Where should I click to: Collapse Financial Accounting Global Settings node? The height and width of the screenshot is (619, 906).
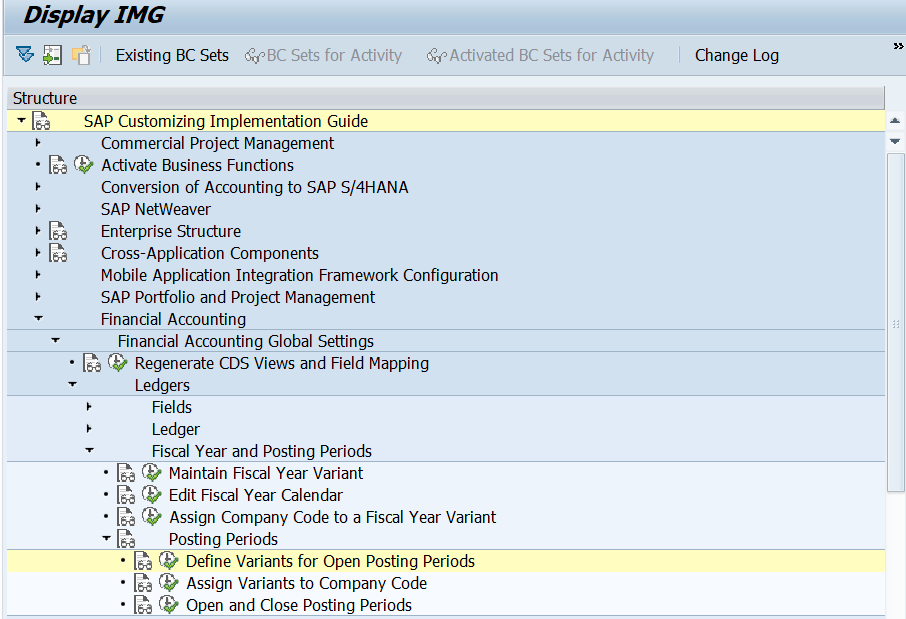[x=55, y=340]
